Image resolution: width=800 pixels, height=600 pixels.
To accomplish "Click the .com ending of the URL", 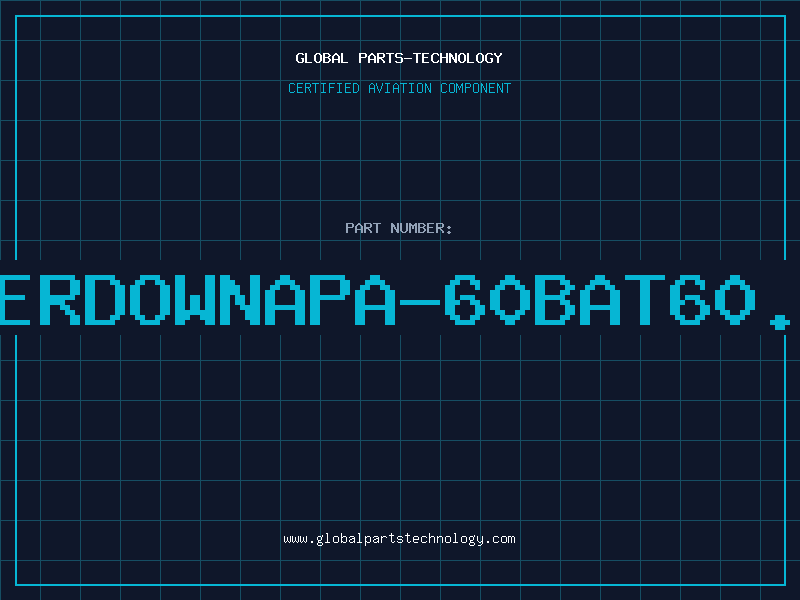I will click(x=501, y=539).
